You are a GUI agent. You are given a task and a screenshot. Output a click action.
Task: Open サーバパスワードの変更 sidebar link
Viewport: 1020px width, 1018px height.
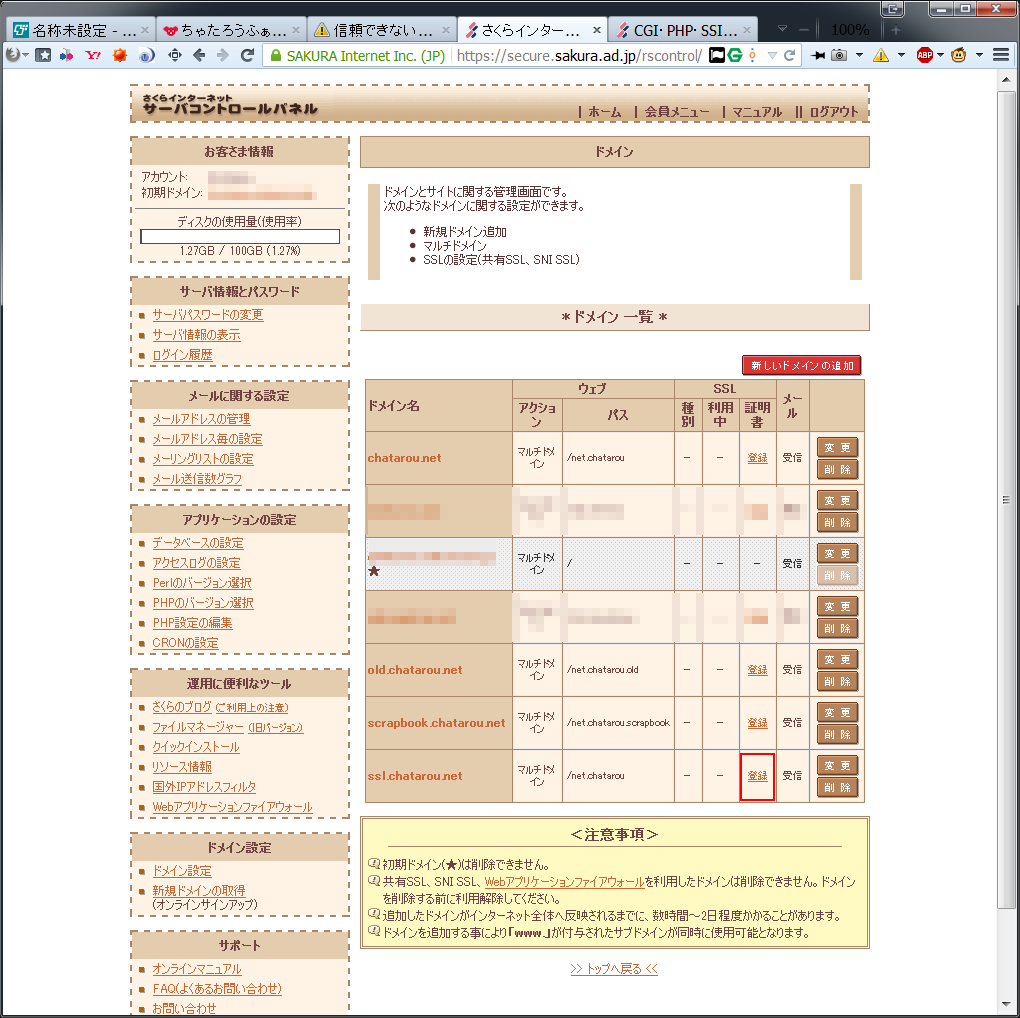point(208,315)
